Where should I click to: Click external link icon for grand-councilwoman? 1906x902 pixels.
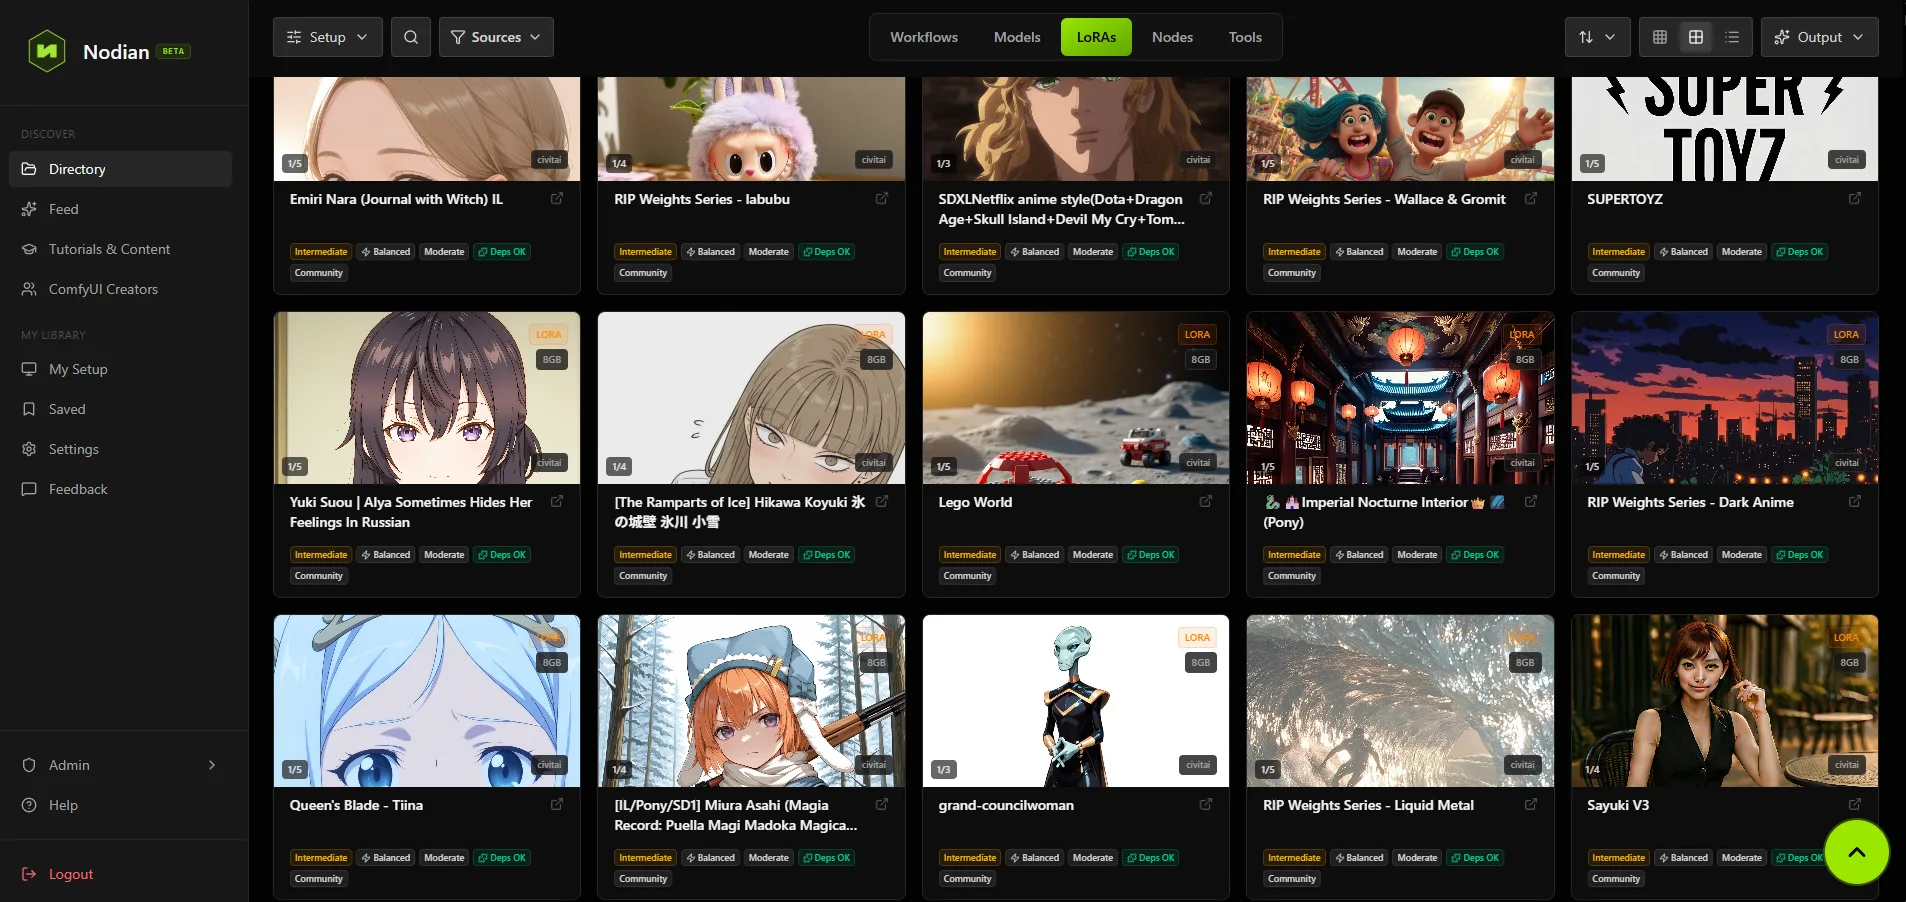pos(1206,805)
